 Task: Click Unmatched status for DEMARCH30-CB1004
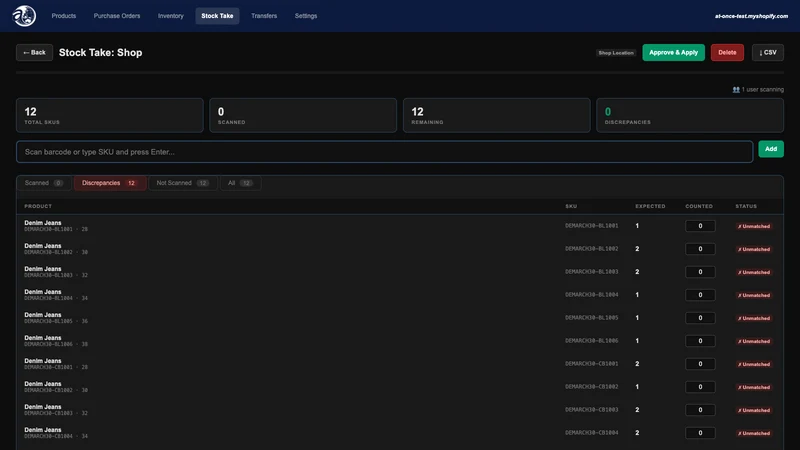pos(754,433)
